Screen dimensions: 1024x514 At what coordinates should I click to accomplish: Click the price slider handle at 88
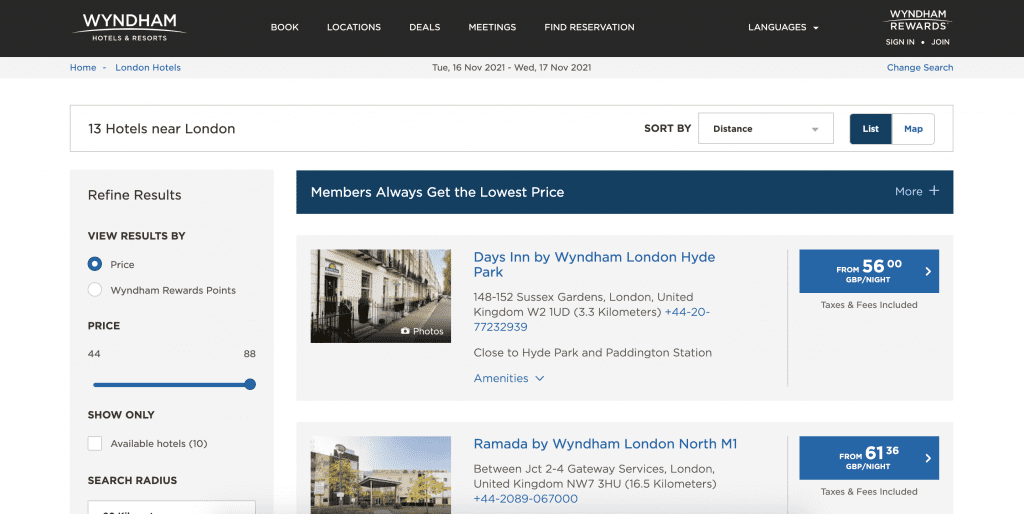[x=250, y=385]
